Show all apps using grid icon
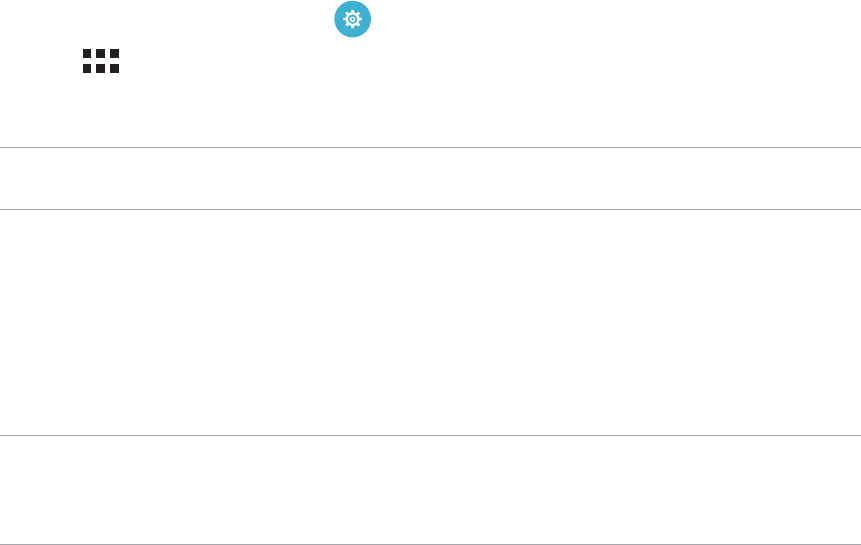Screen dimensions: 861x545 [101, 61]
